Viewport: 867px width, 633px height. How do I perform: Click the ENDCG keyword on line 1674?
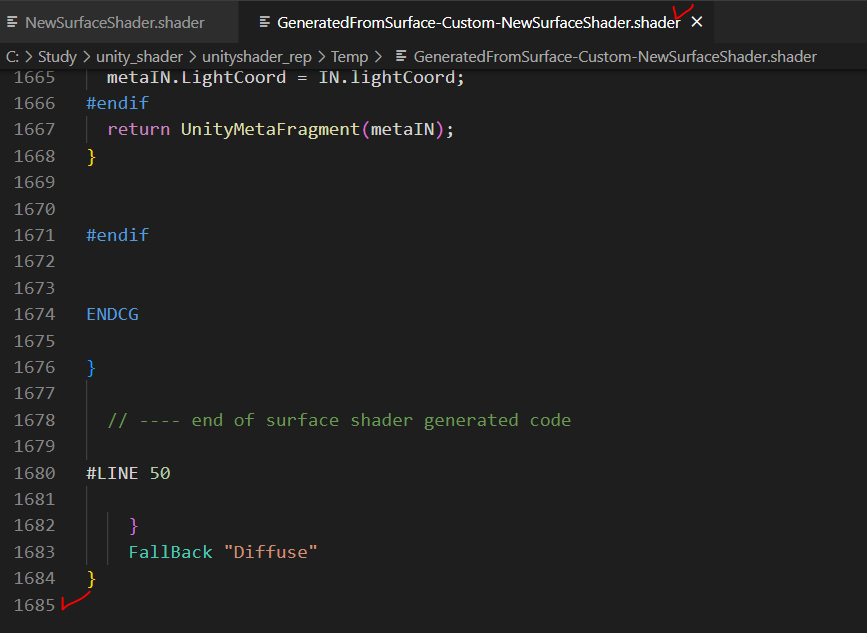[112, 315]
